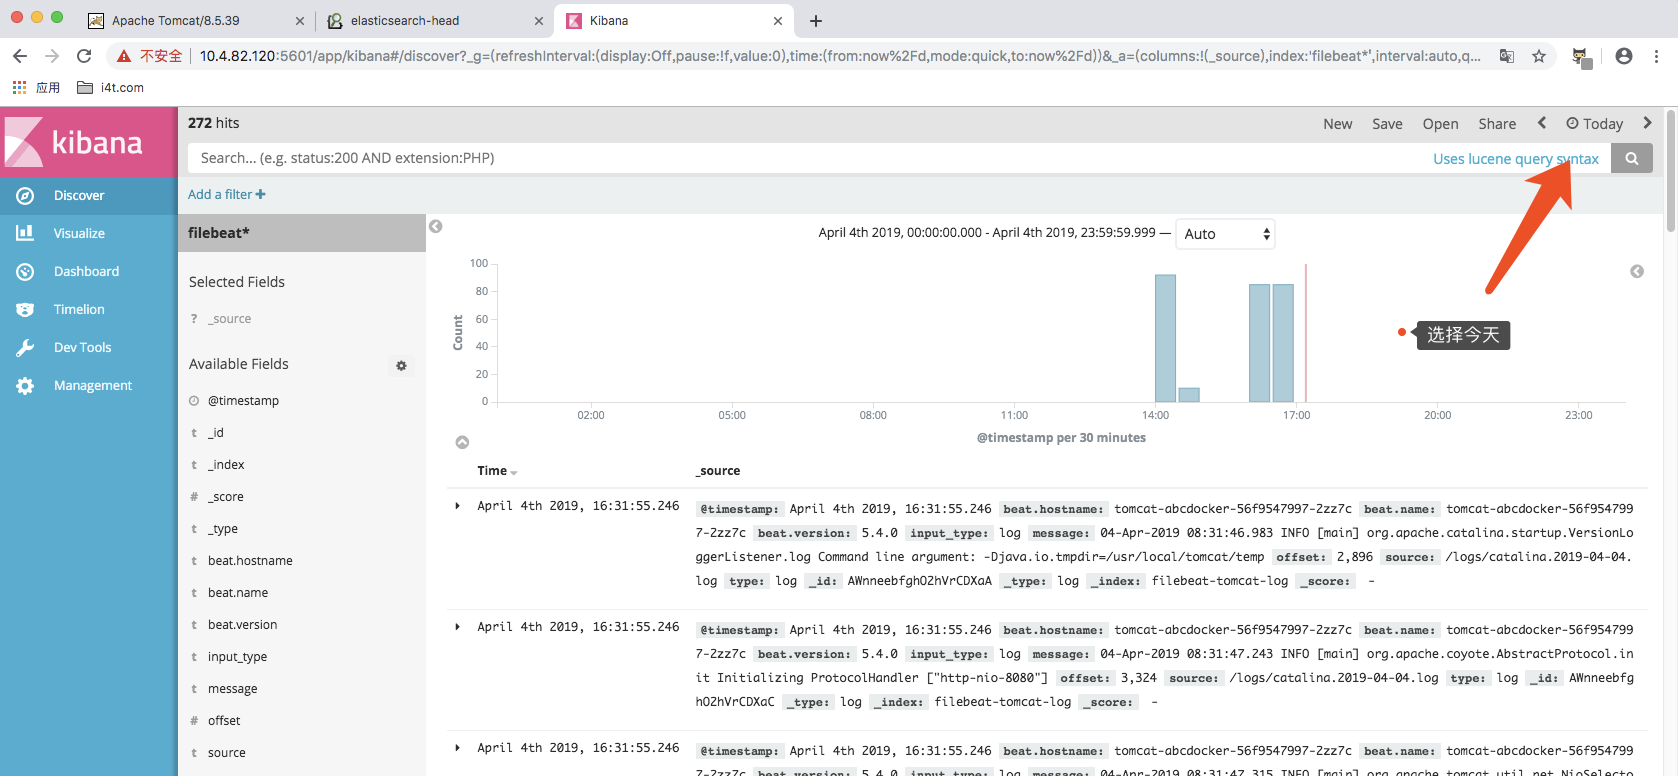Open the Dashboard section
Image resolution: width=1678 pixels, height=776 pixels.
88,272
